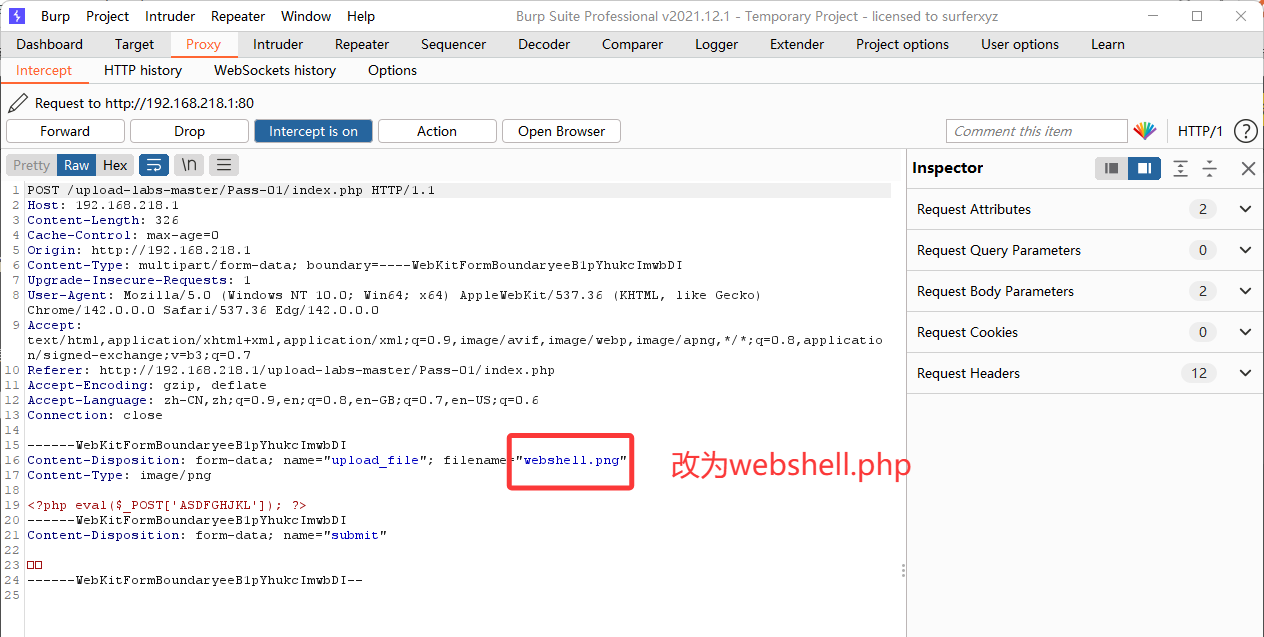This screenshot has width=1264, height=637.
Task: Go to the Decoder tab
Action: click(544, 44)
